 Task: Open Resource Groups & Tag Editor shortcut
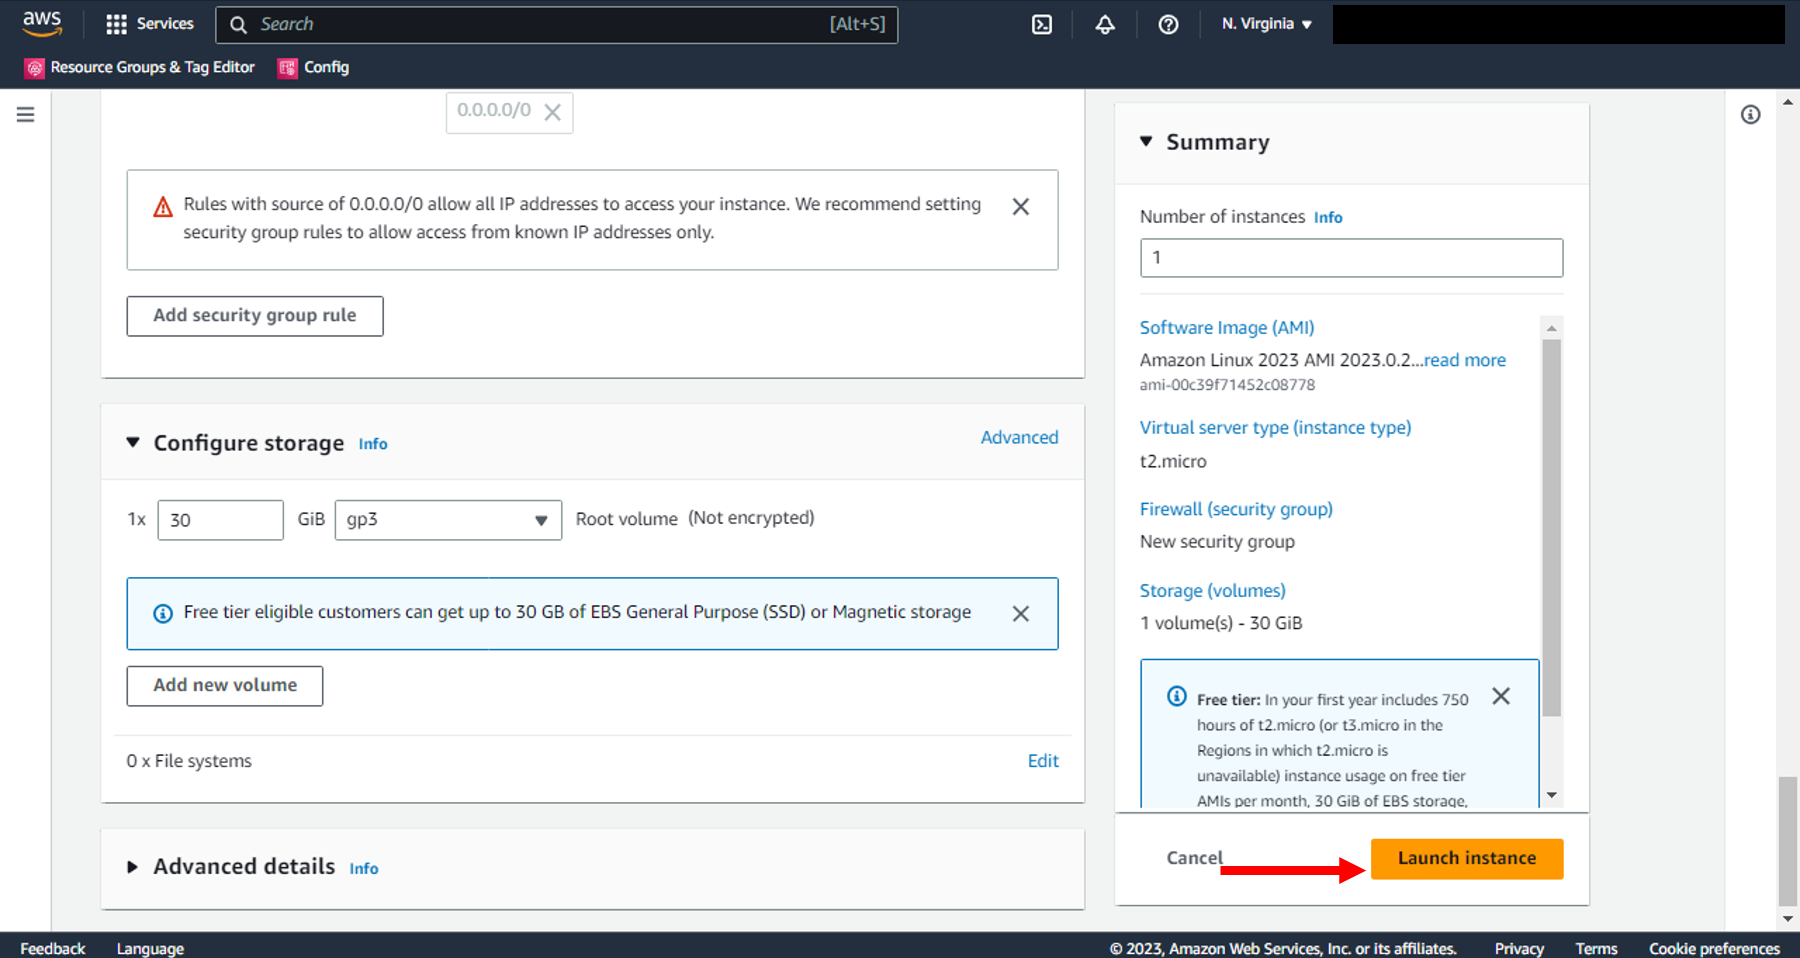[x=140, y=68]
